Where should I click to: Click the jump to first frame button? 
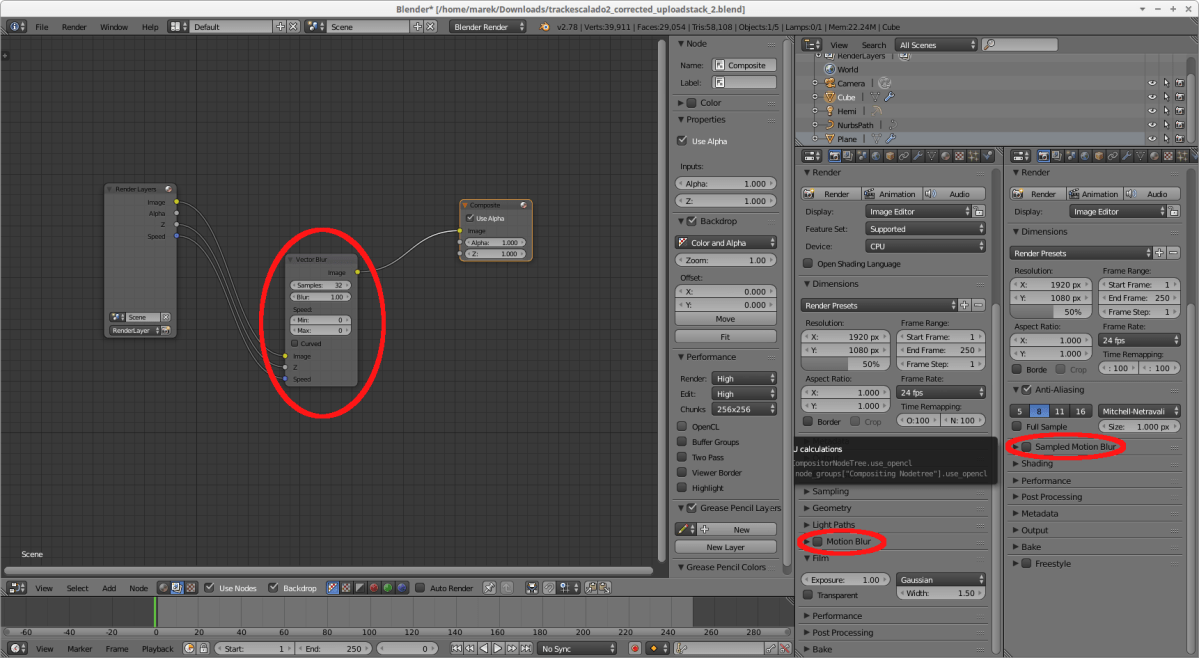[x=457, y=648]
